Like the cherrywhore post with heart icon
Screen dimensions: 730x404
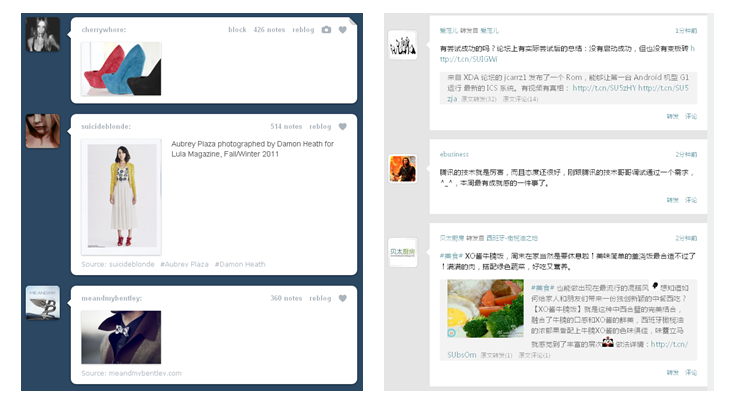(x=343, y=30)
